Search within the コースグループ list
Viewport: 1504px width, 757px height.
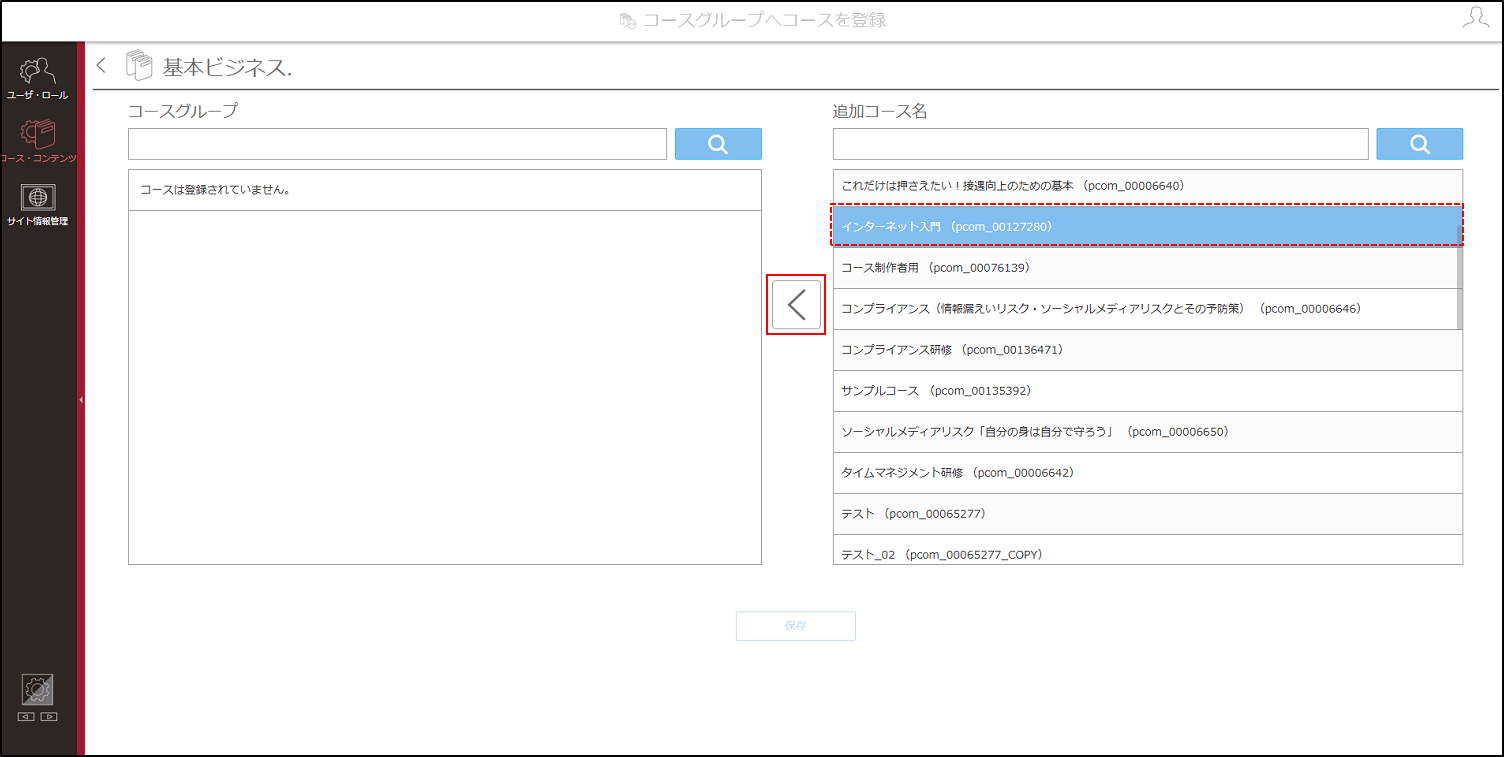point(718,144)
